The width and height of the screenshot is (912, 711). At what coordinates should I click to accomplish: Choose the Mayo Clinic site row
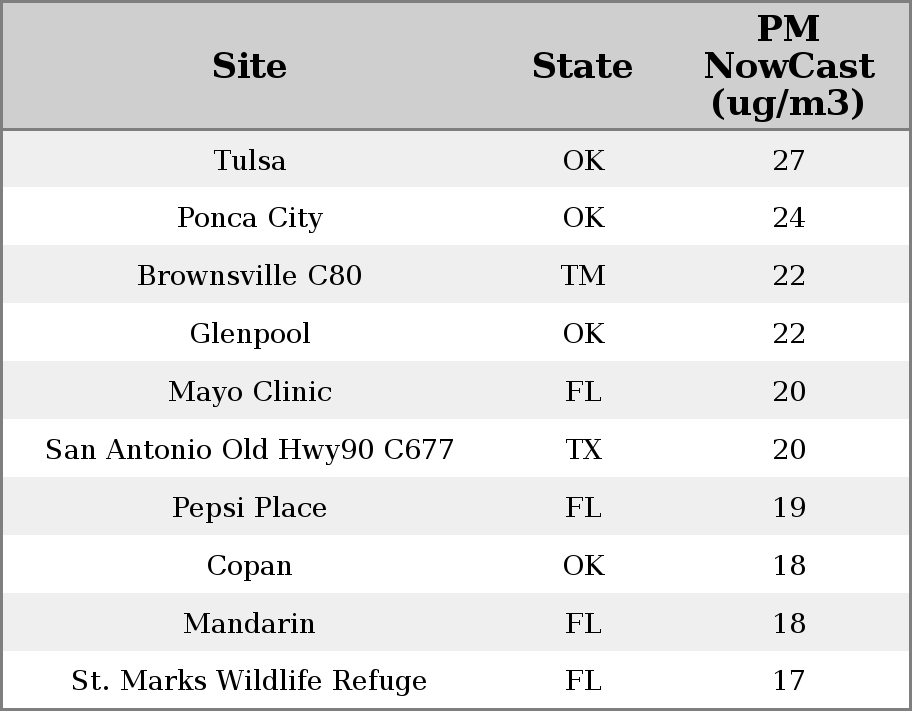[x=250, y=392]
